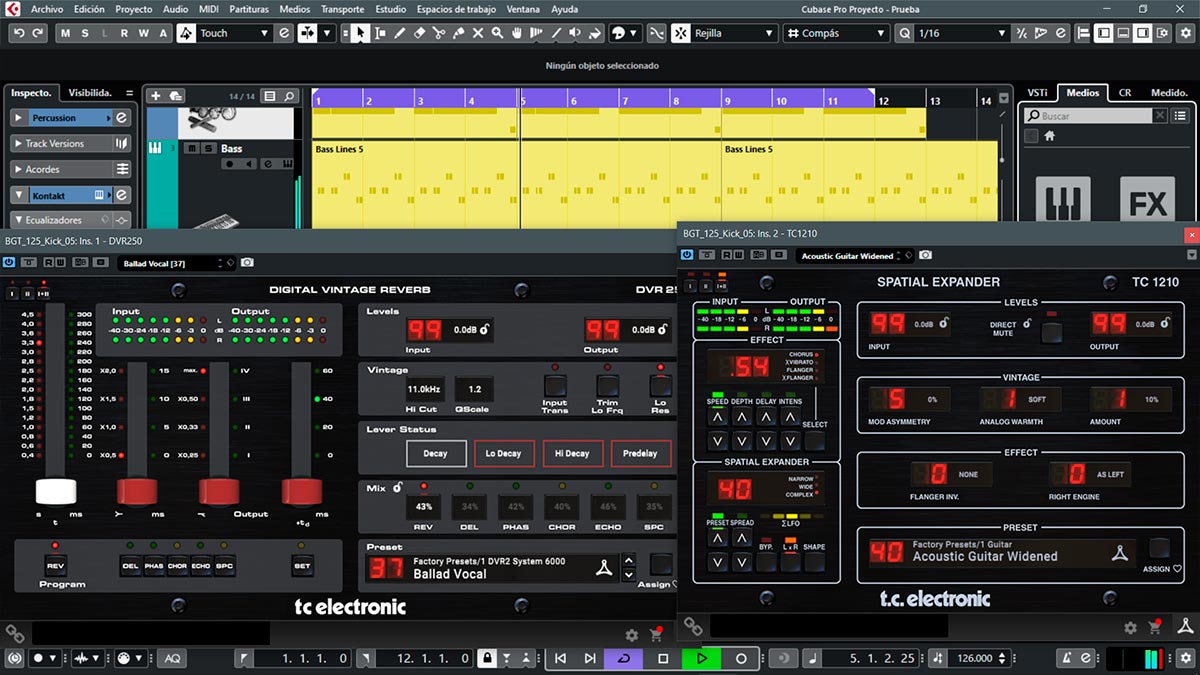Viewport: 1200px width, 675px height.
Task: Click the white decay lever fader
Action: click(x=56, y=491)
